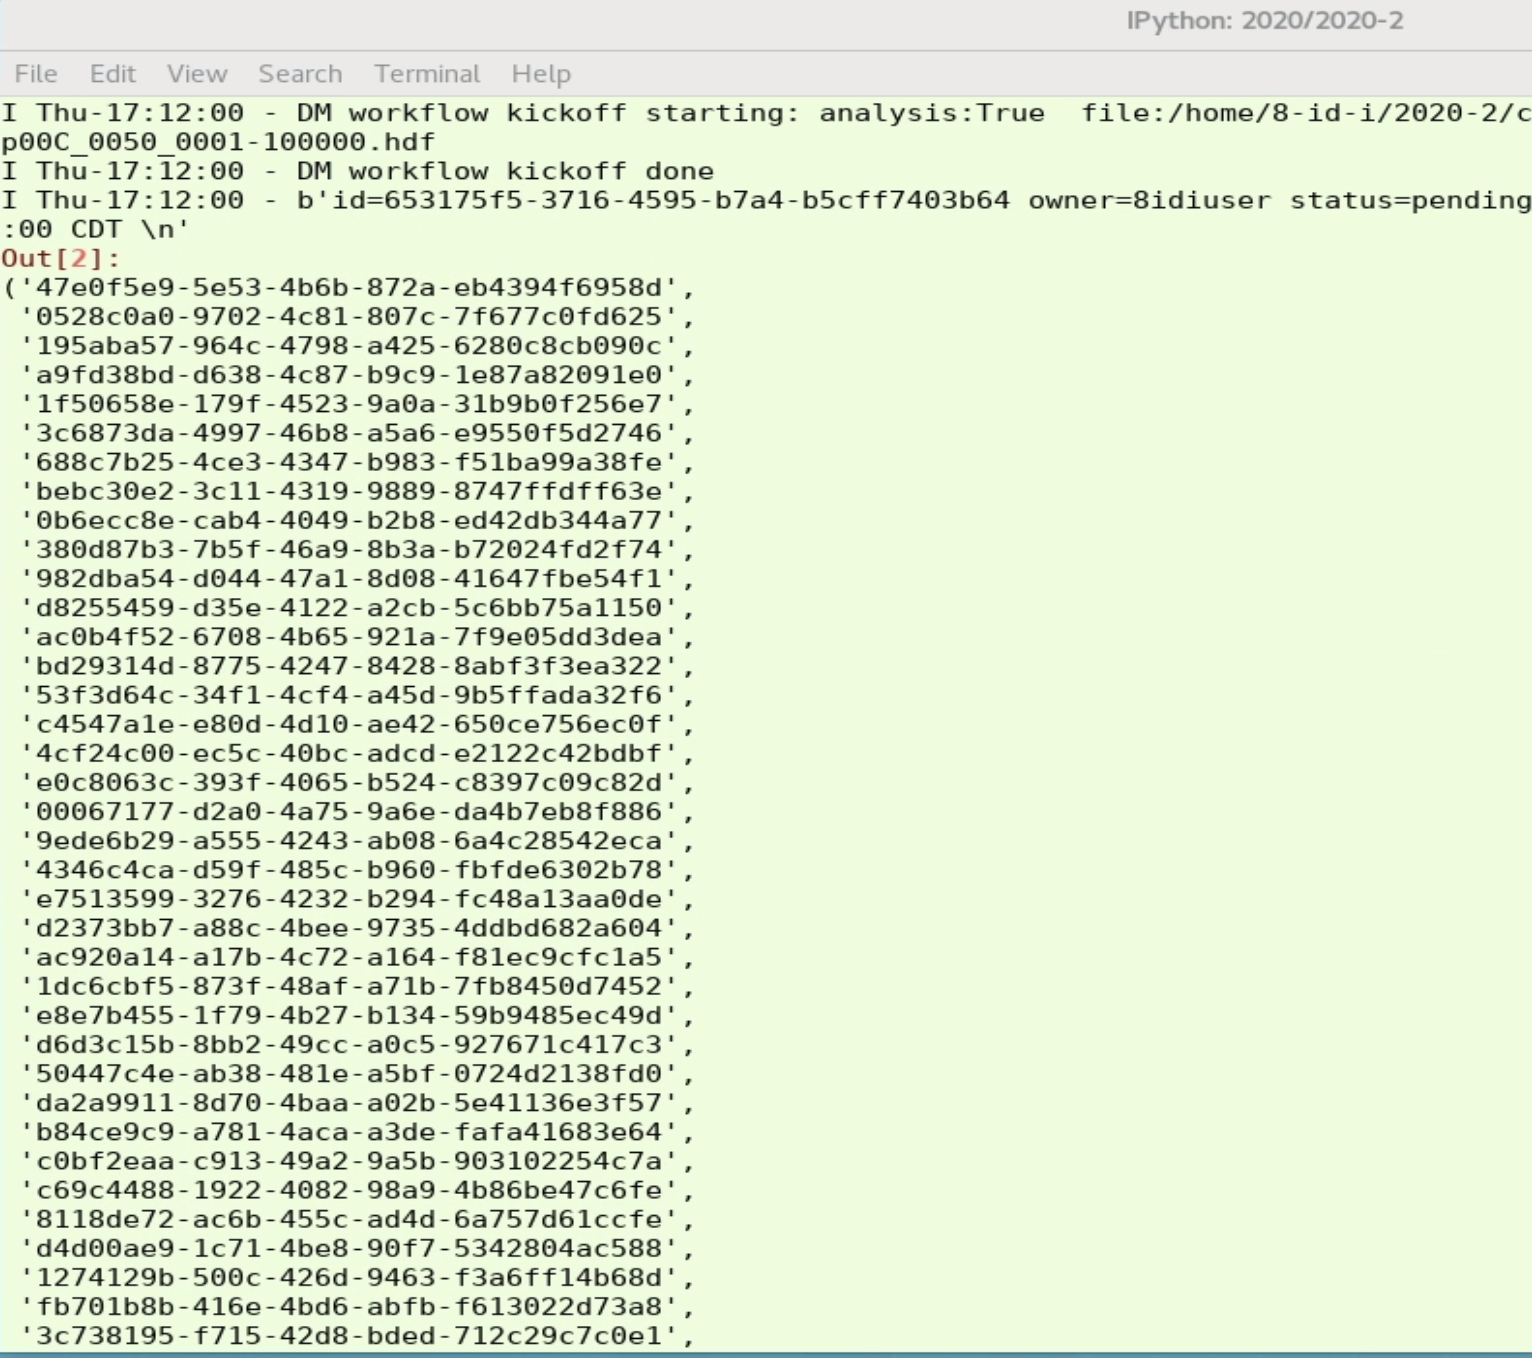The width and height of the screenshot is (1532, 1358).
Task: Open the Search menu
Action: coord(299,73)
